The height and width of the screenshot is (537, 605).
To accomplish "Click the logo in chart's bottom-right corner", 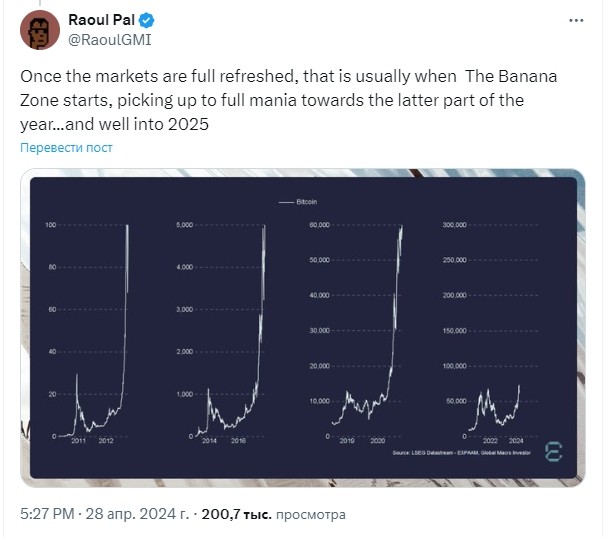I will point(552,453).
